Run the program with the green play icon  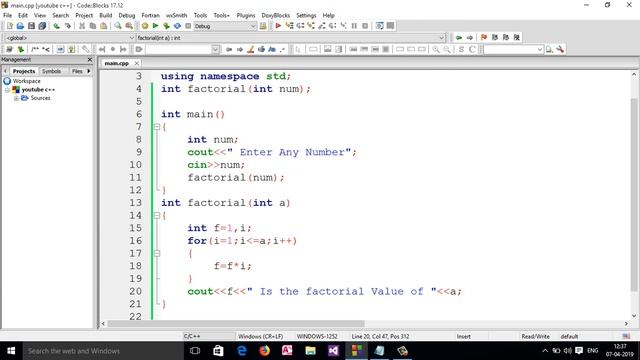[x=156, y=26]
